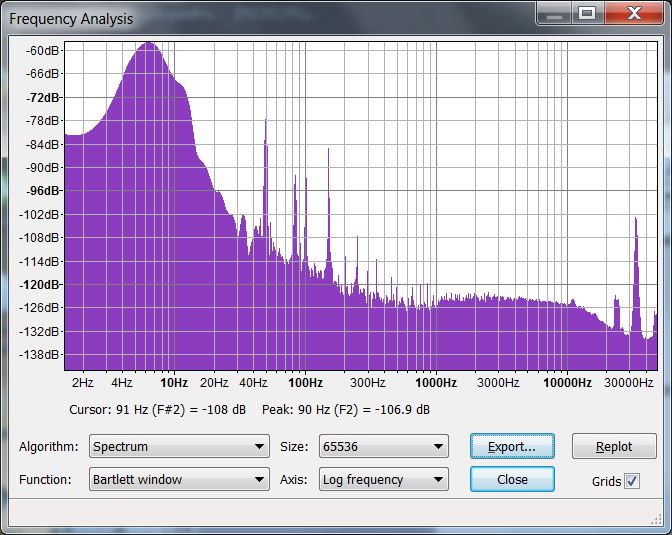Maximize the Frequency Analysis window

click(x=587, y=13)
